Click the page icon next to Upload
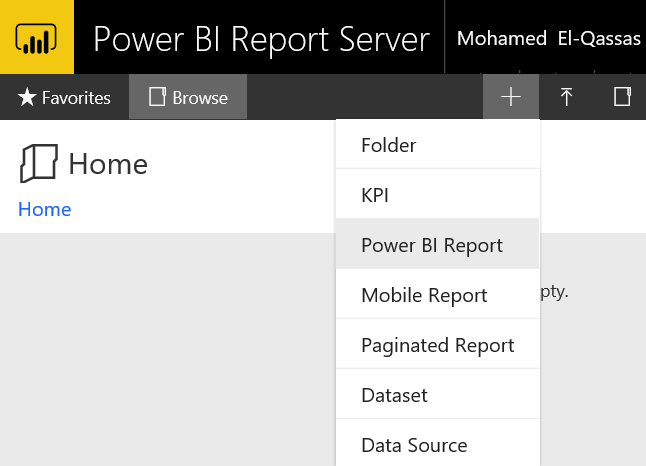Image resolution: width=646 pixels, height=466 pixels. click(622, 97)
